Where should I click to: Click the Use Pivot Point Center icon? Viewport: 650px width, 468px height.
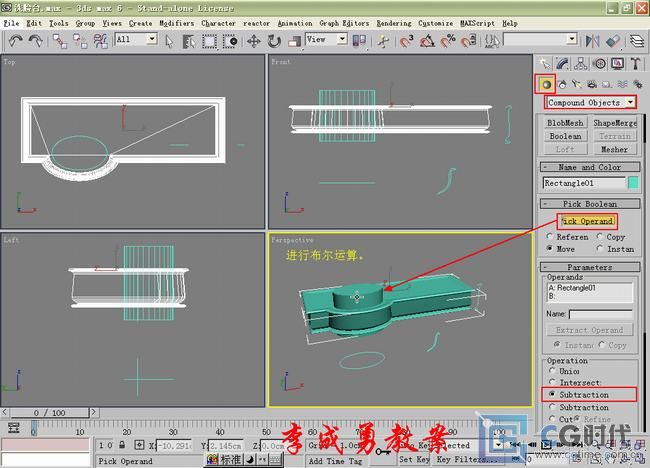(x=359, y=41)
